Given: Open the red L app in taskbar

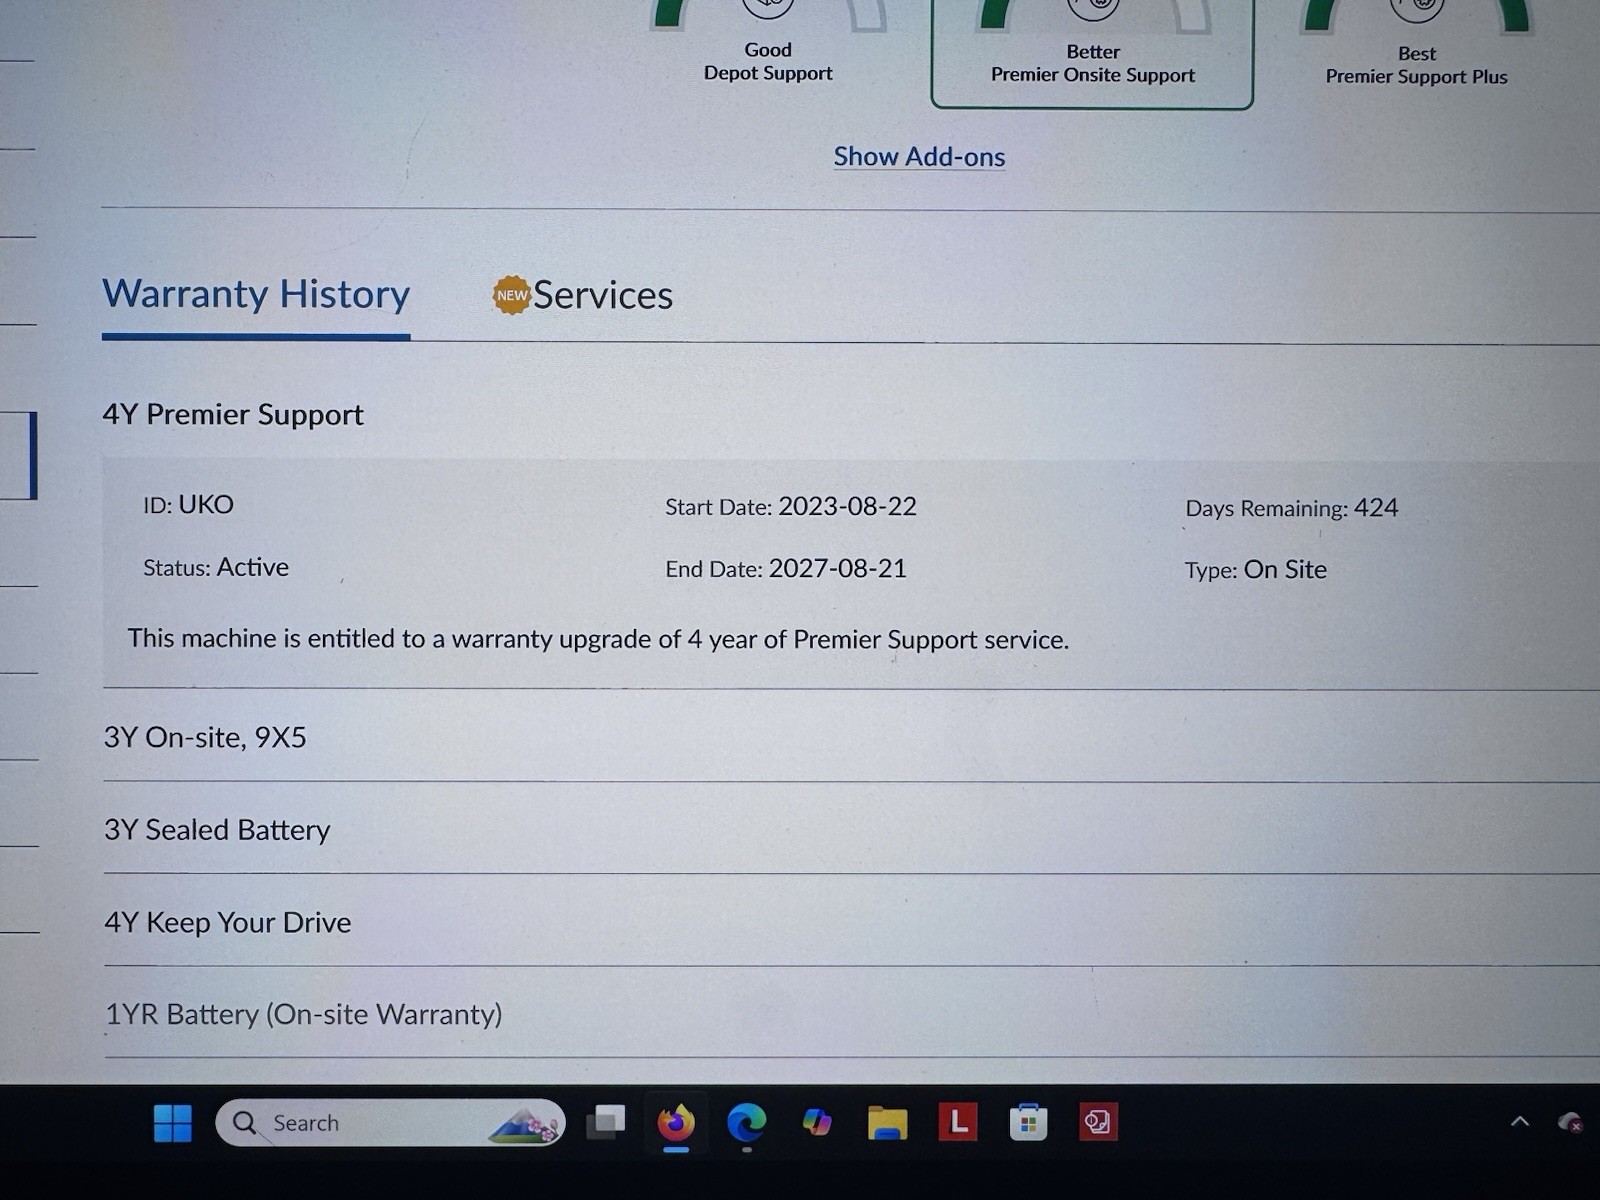Looking at the screenshot, I should (957, 1122).
